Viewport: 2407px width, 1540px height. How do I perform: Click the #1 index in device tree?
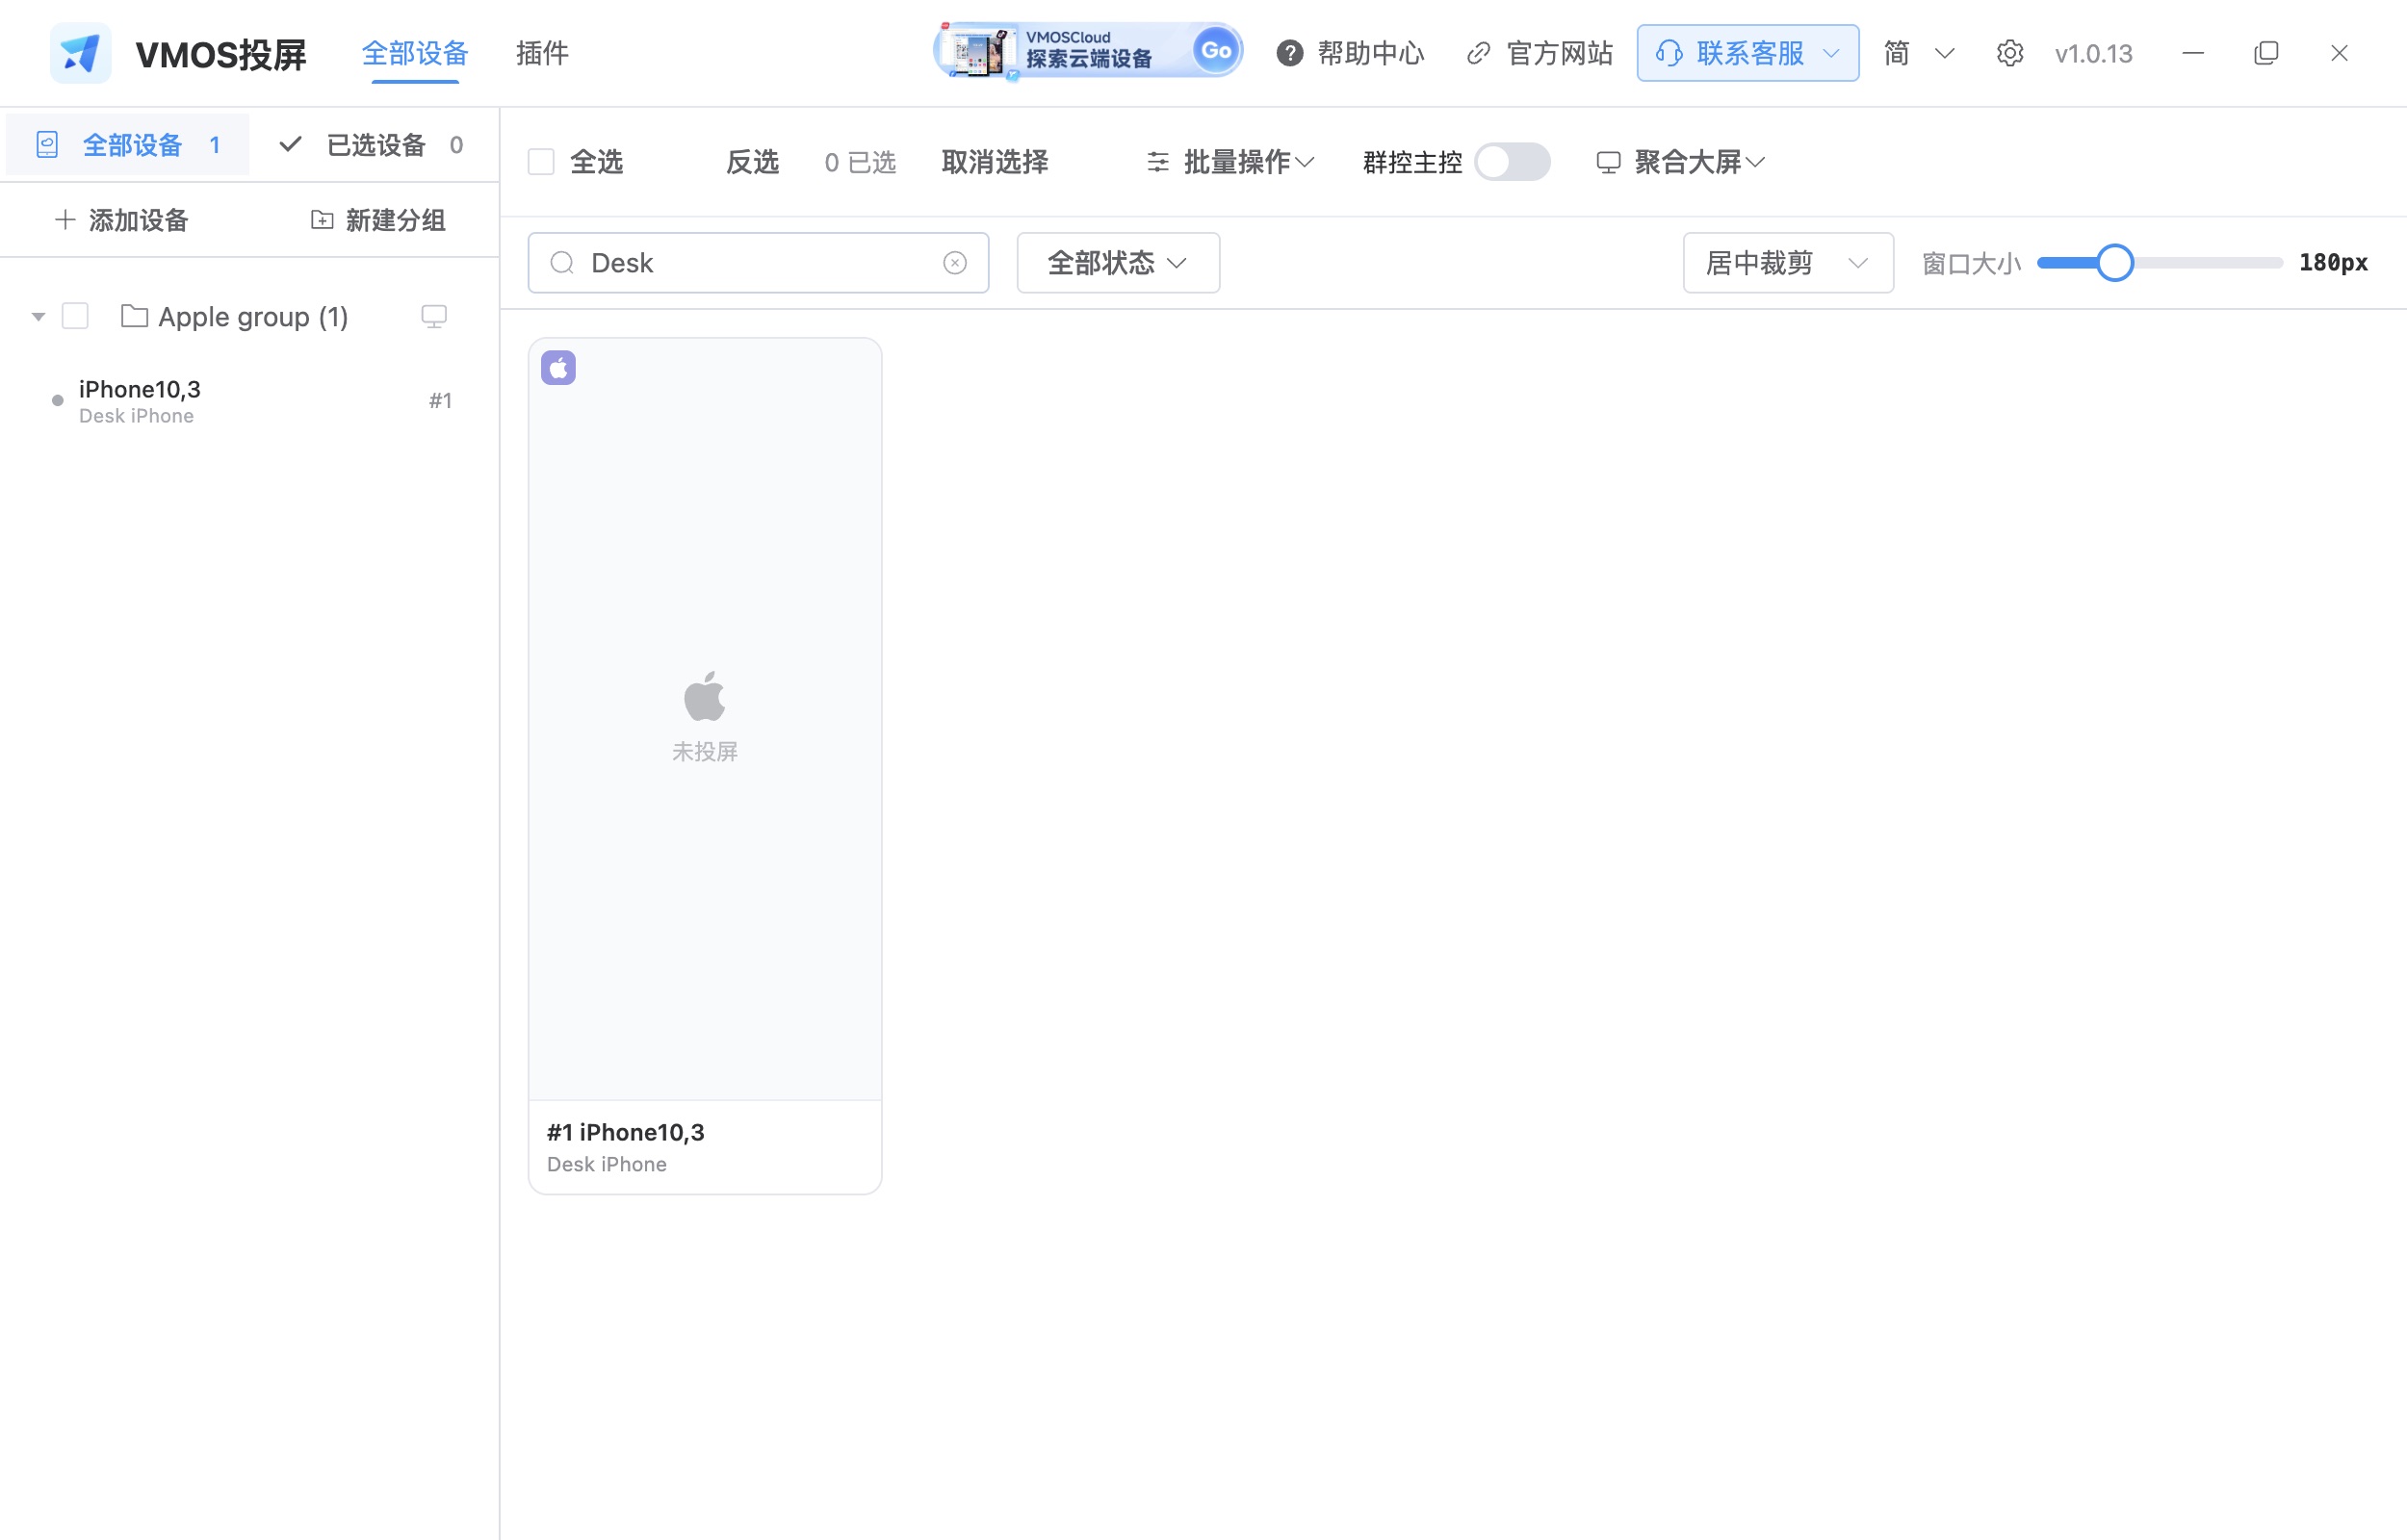[440, 400]
